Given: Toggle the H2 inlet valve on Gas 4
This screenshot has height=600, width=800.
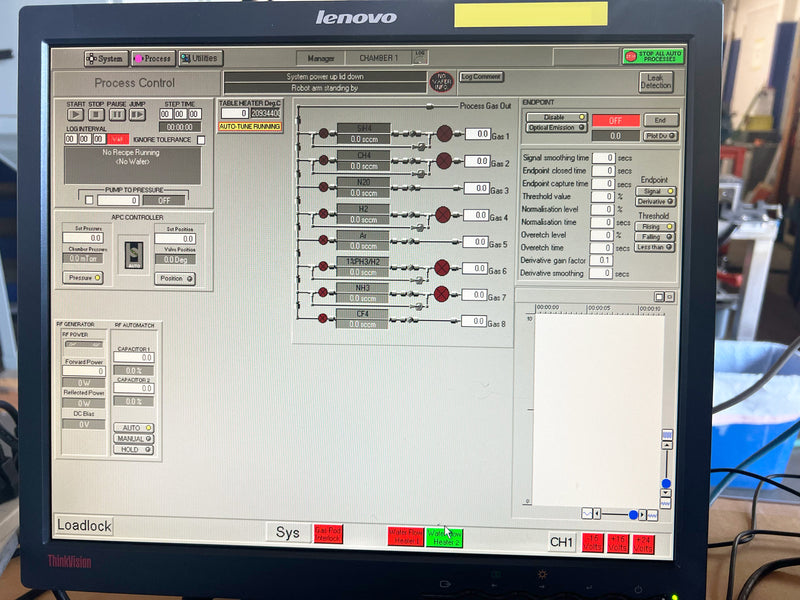Looking at the screenshot, I should [x=323, y=213].
